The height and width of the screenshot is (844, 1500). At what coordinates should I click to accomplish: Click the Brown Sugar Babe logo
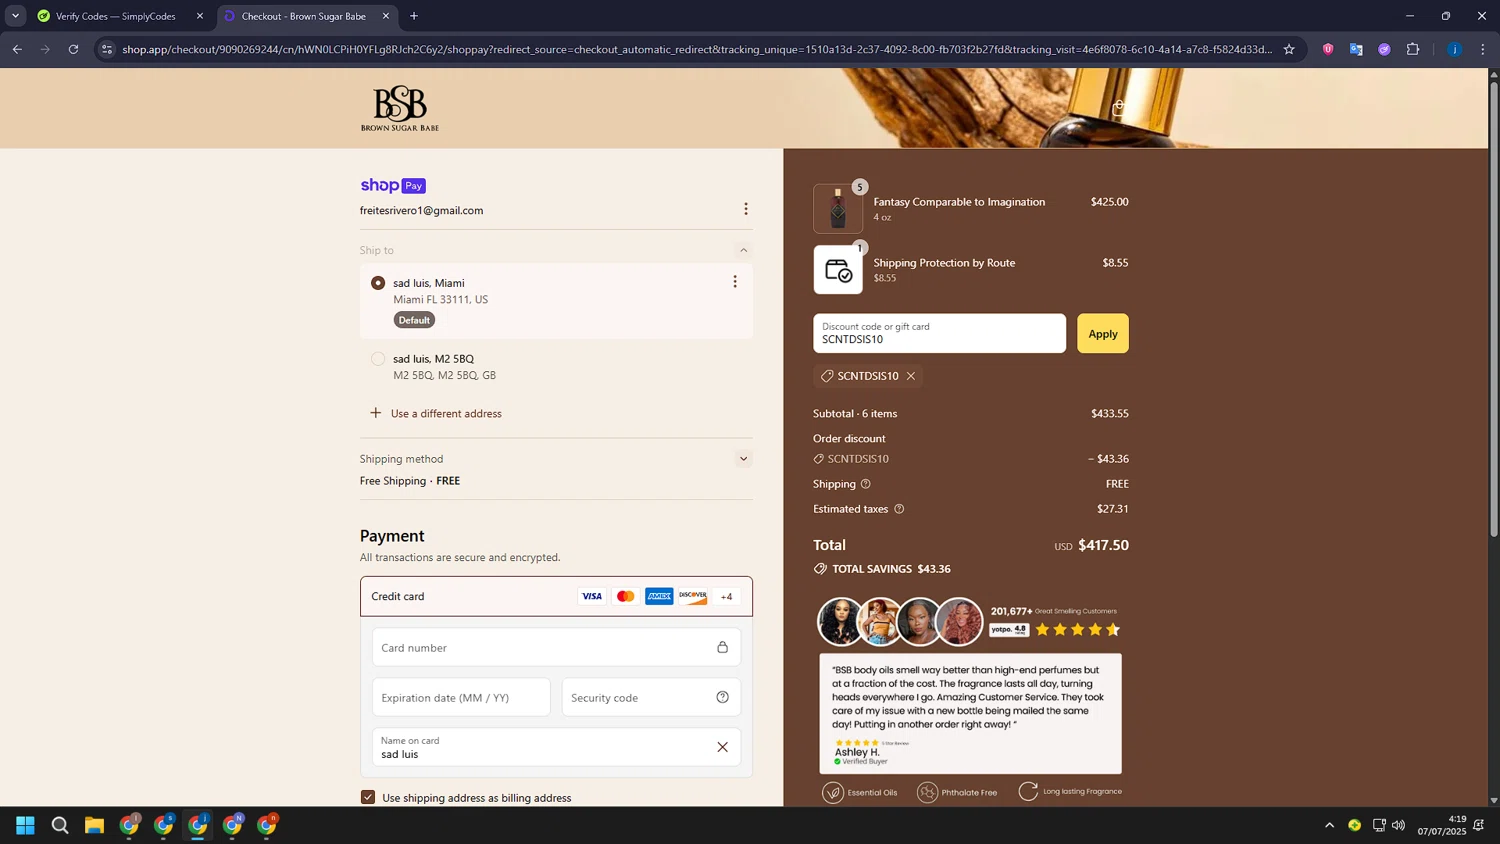coord(399,108)
